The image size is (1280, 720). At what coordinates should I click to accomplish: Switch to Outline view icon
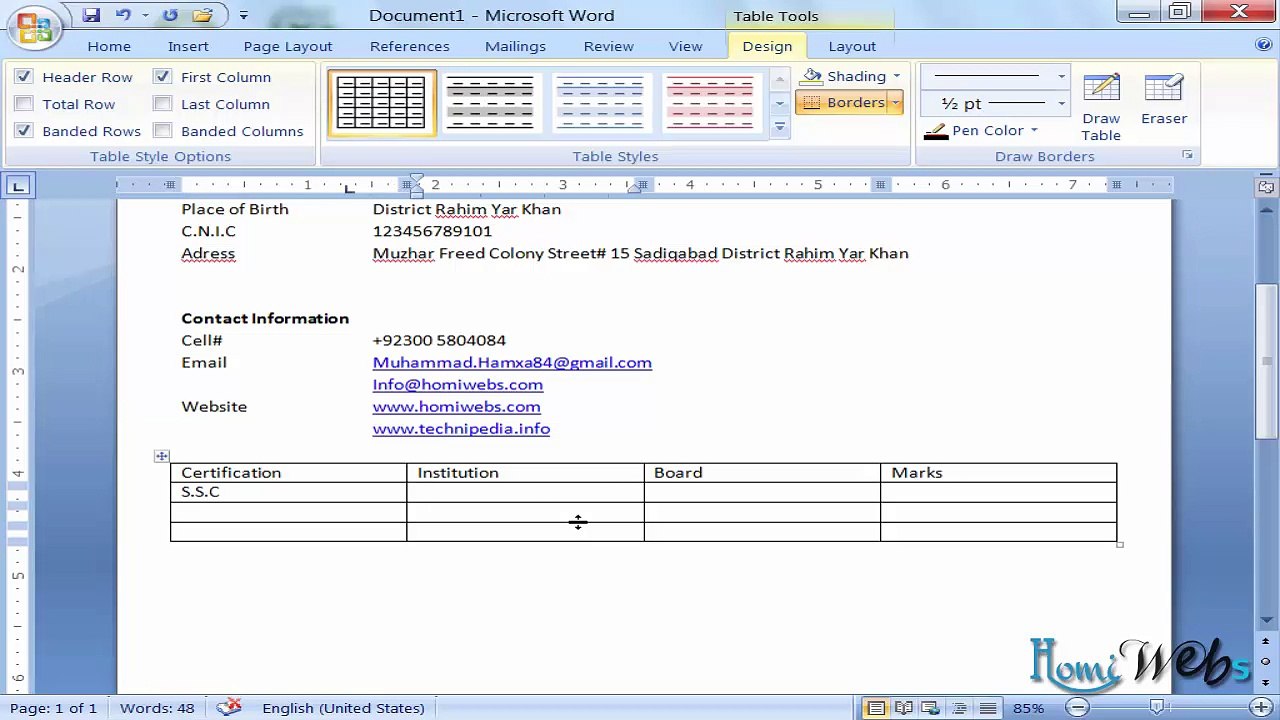click(960, 708)
